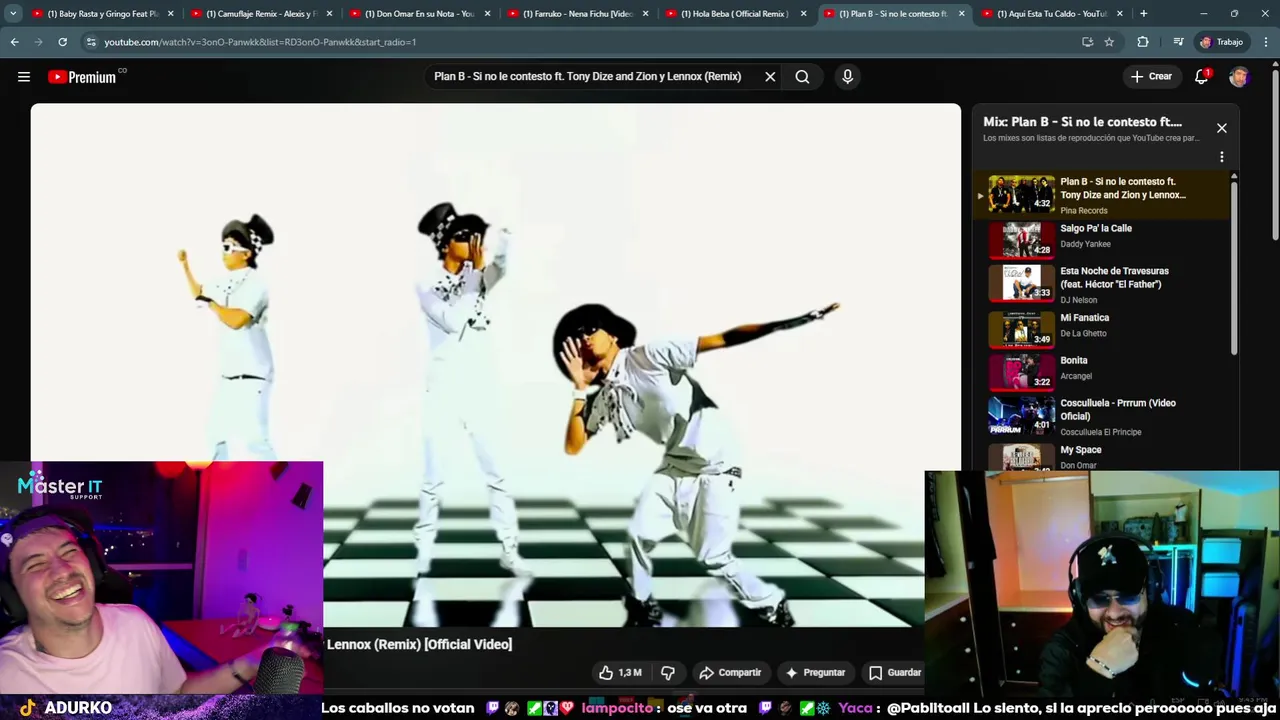
Task: Reload the current page
Action: (62, 42)
